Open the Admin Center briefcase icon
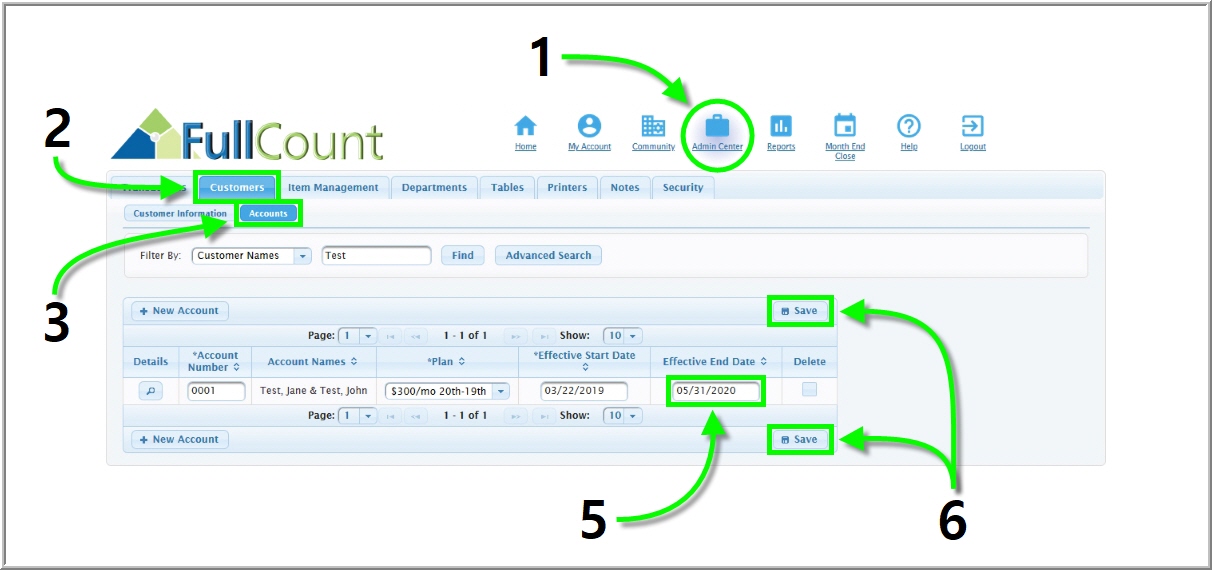Image resolution: width=1212 pixels, height=570 pixels. coord(717,126)
